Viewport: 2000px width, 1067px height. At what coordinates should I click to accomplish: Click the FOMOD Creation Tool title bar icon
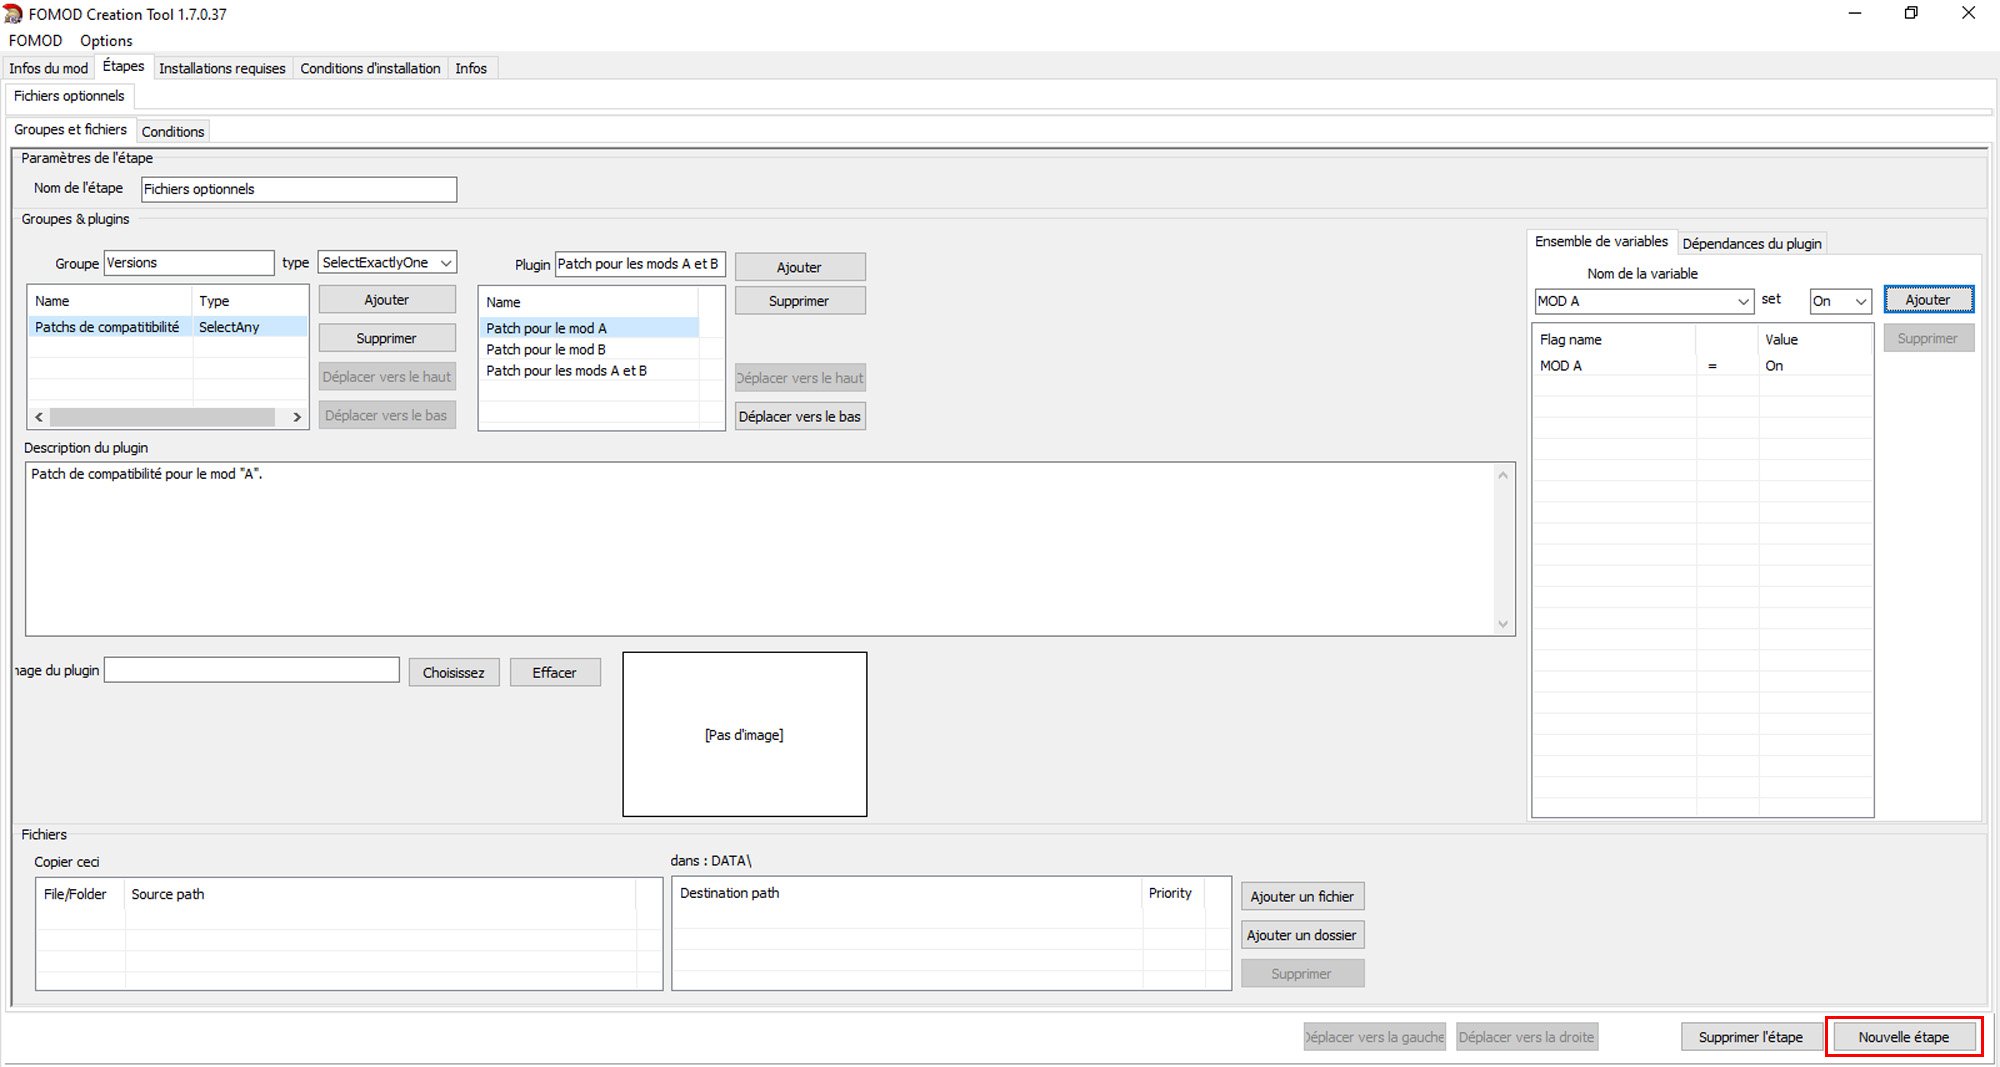click(13, 14)
